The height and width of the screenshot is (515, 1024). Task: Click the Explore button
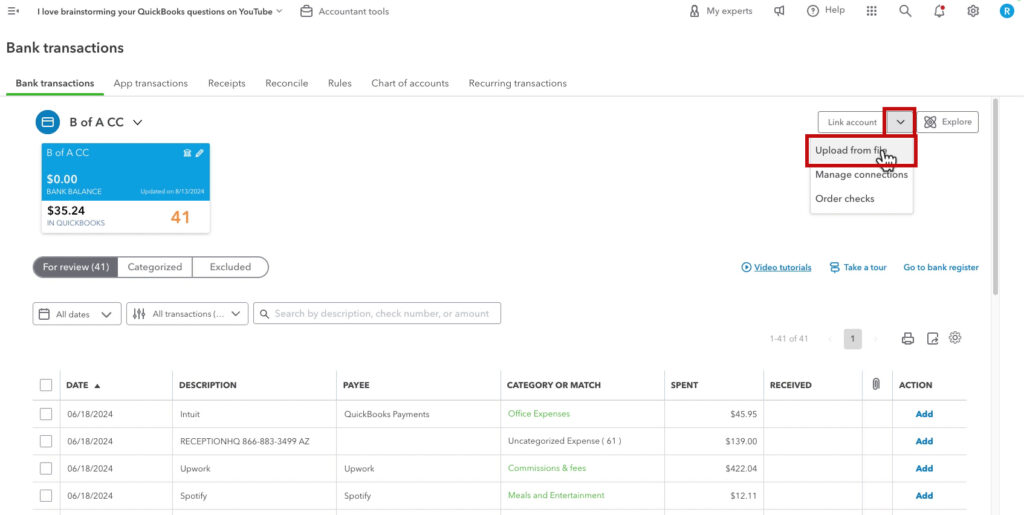point(948,122)
